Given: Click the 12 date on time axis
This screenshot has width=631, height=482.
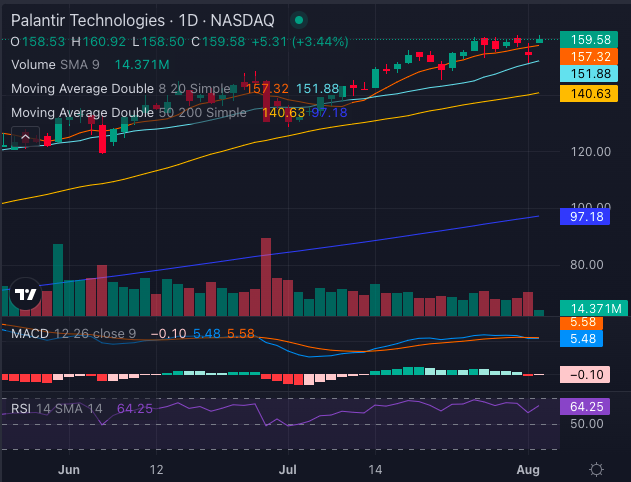Looking at the screenshot, I should 157,470.
